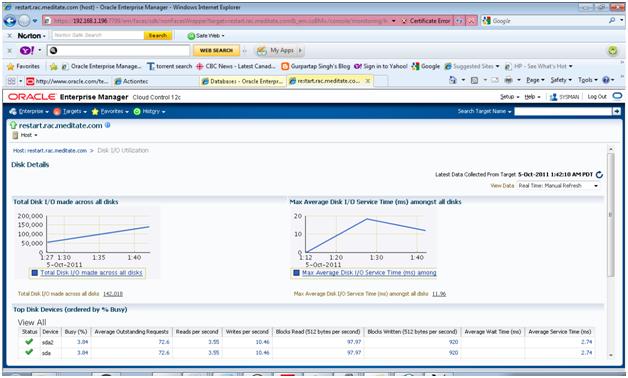Click the IE Help question mark icon
Screen dimensions: 628x378
[606, 80]
